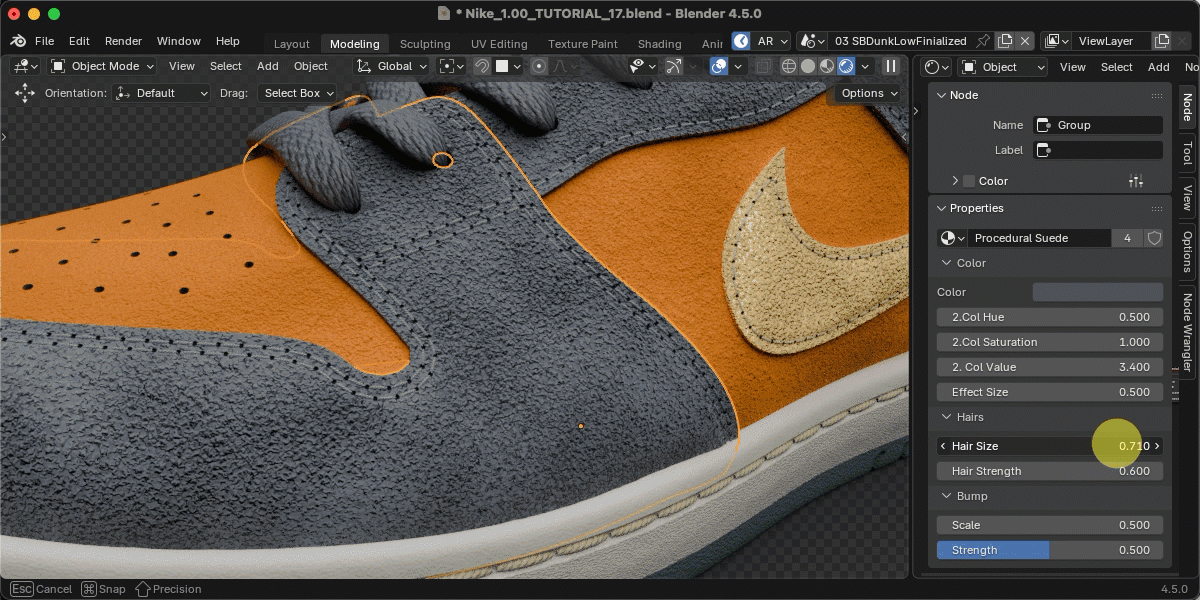This screenshot has height=600, width=1200.
Task: Open the Edit menu
Action: 79,41
